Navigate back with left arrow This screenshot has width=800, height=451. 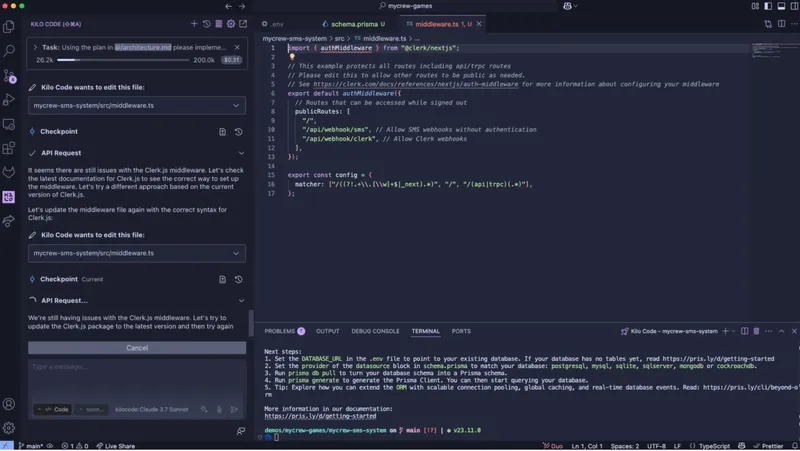[228, 6]
